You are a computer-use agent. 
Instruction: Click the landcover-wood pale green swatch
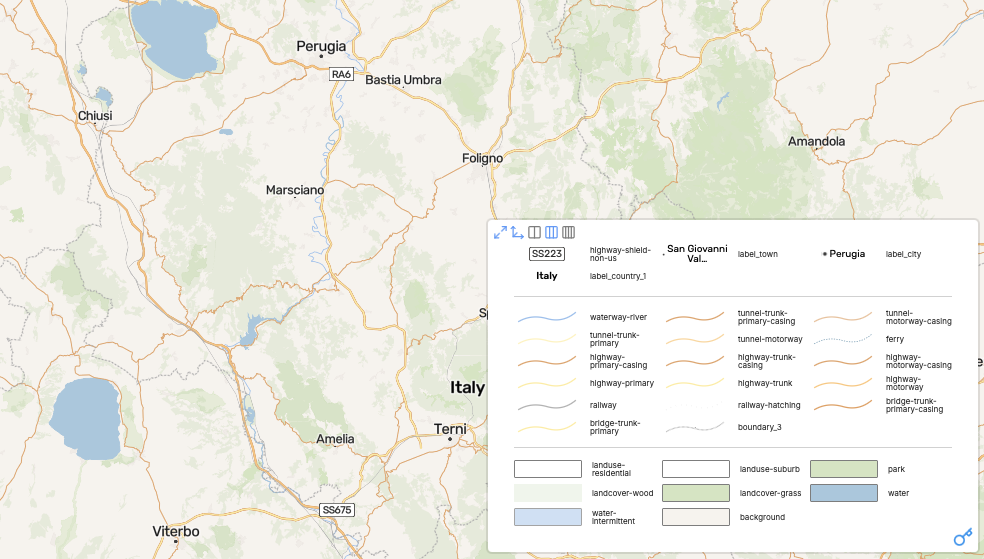[548, 493]
